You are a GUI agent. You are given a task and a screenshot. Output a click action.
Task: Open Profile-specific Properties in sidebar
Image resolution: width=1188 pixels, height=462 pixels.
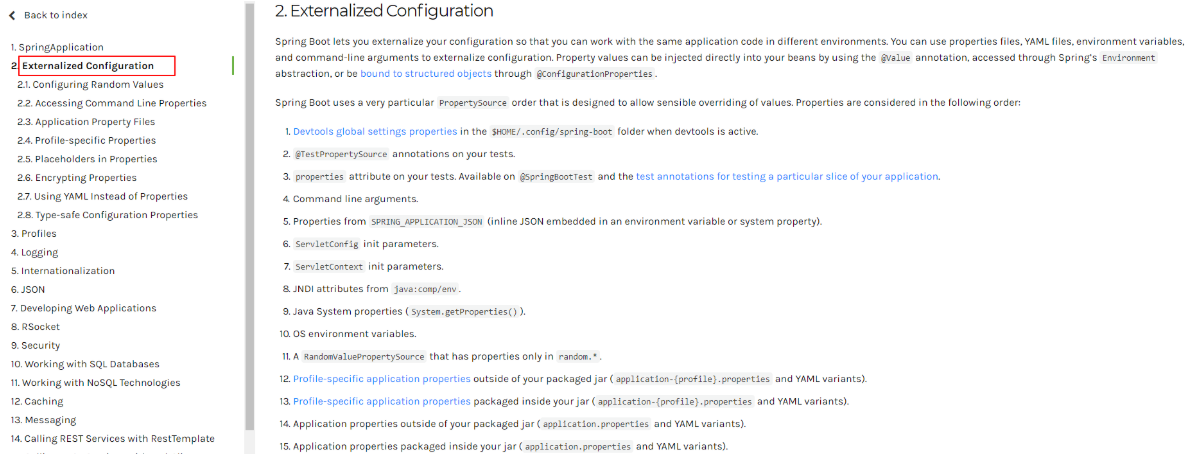tap(86, 140)
